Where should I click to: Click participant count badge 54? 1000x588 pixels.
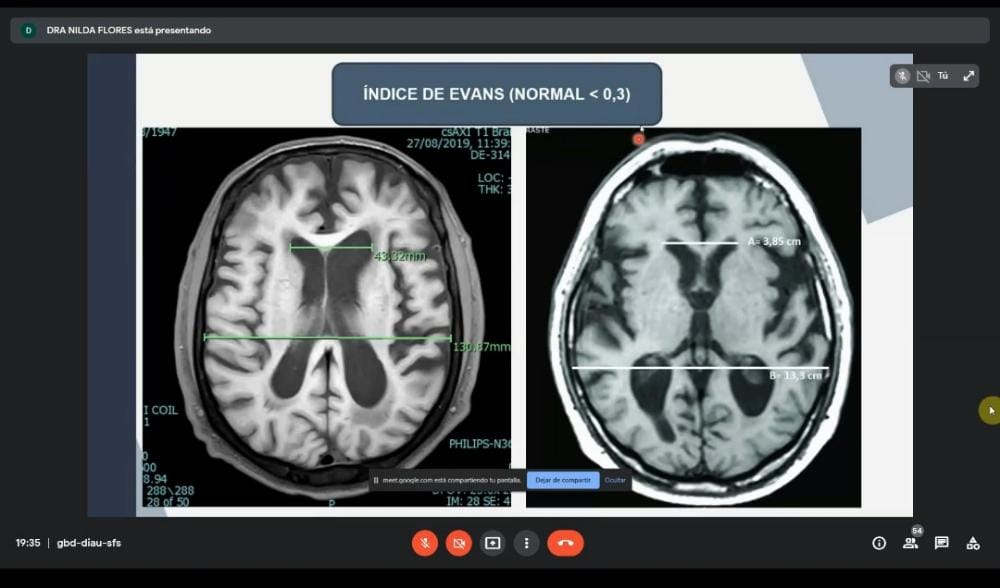coord(917,531)
